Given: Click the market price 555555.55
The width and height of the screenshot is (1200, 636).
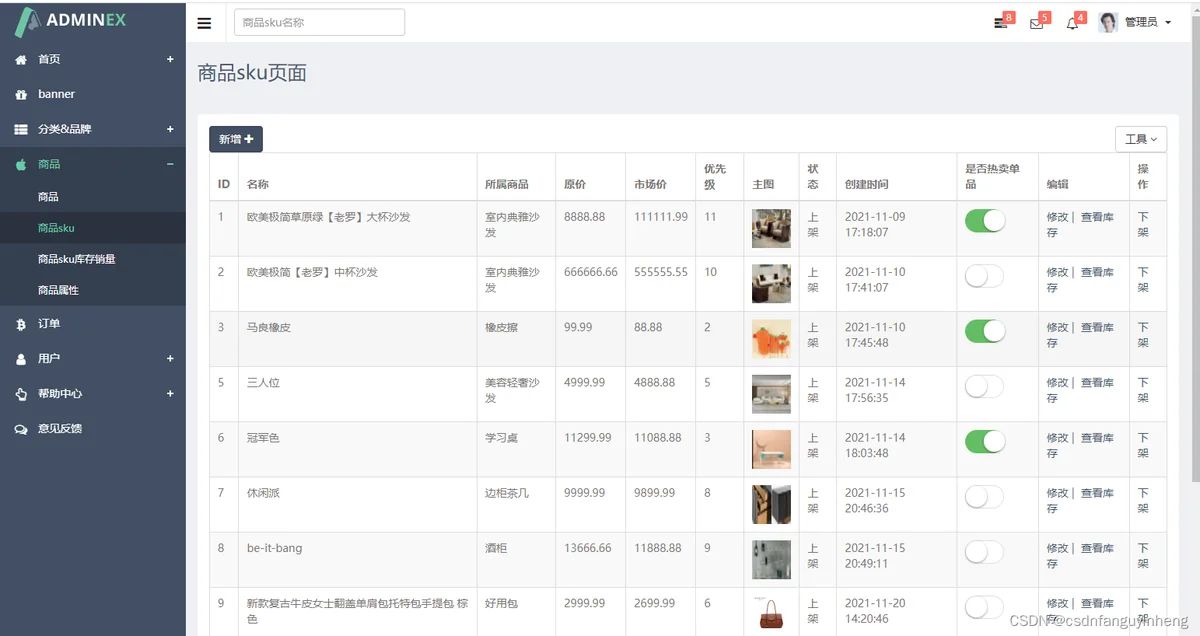Looking at the screenshot, I should (x=661, y=272).
